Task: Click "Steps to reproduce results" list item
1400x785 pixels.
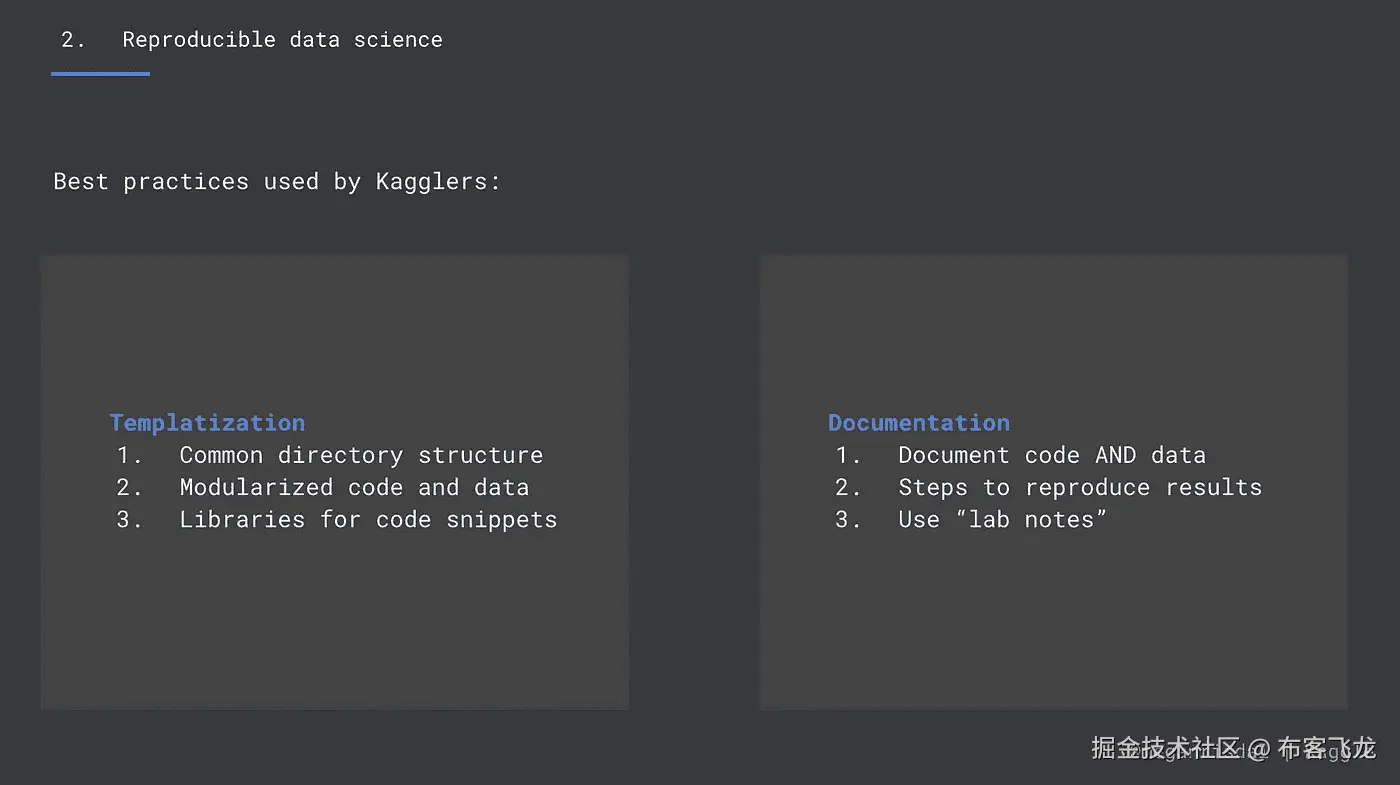Action: coord(1080,488)
